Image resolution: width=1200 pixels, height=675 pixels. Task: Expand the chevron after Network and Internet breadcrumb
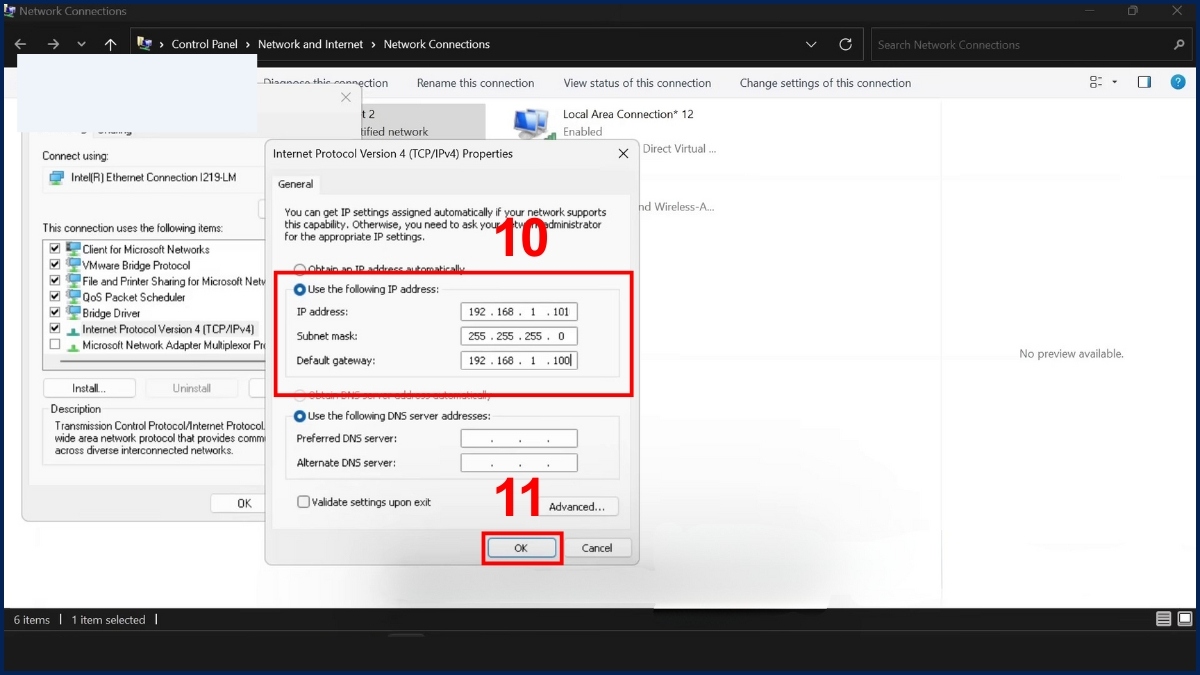coord(374,45)
